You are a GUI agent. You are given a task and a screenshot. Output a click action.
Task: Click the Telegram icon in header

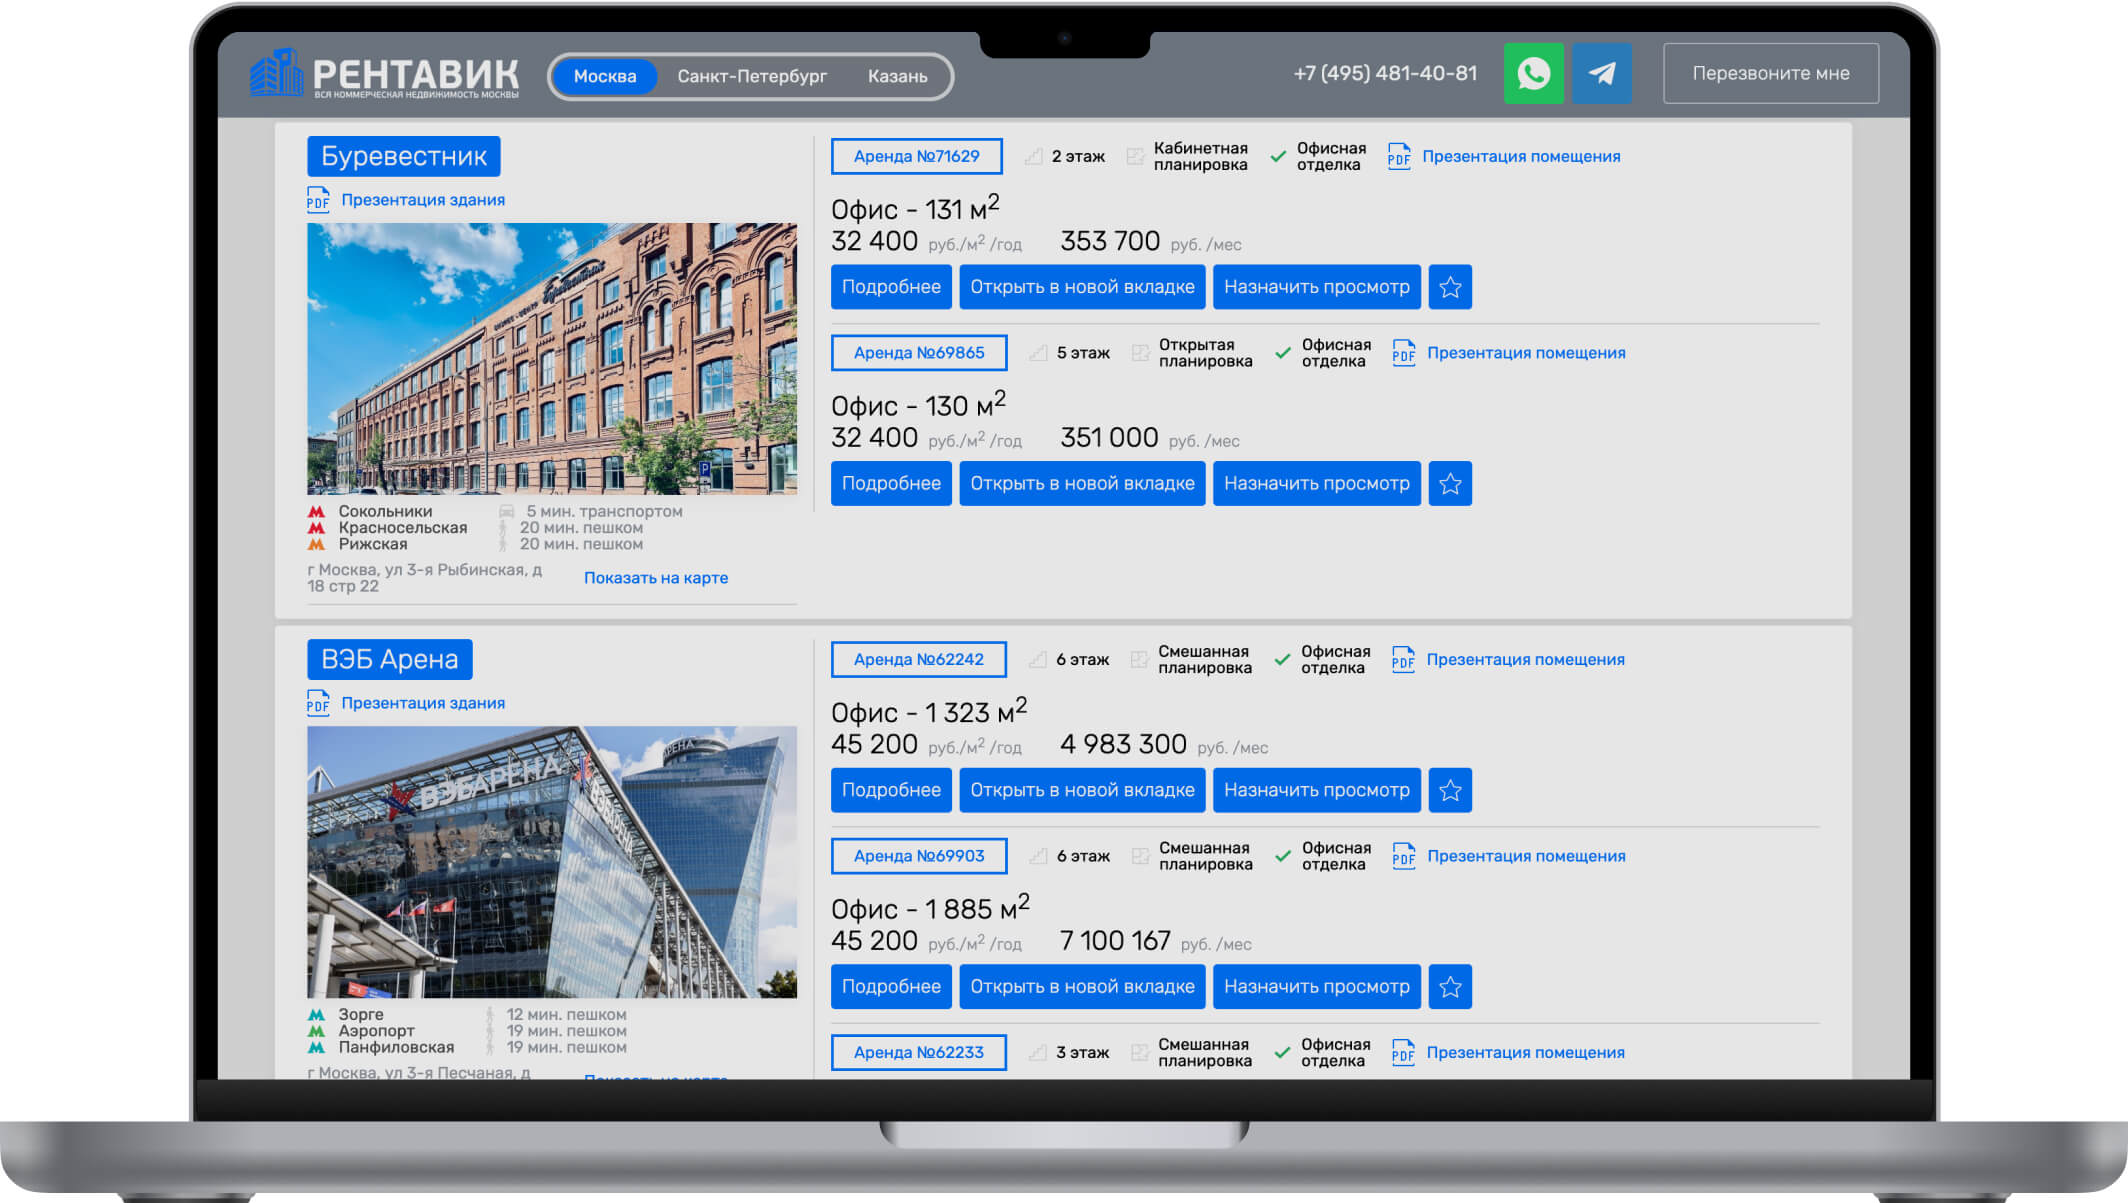tap(1601, 73)
